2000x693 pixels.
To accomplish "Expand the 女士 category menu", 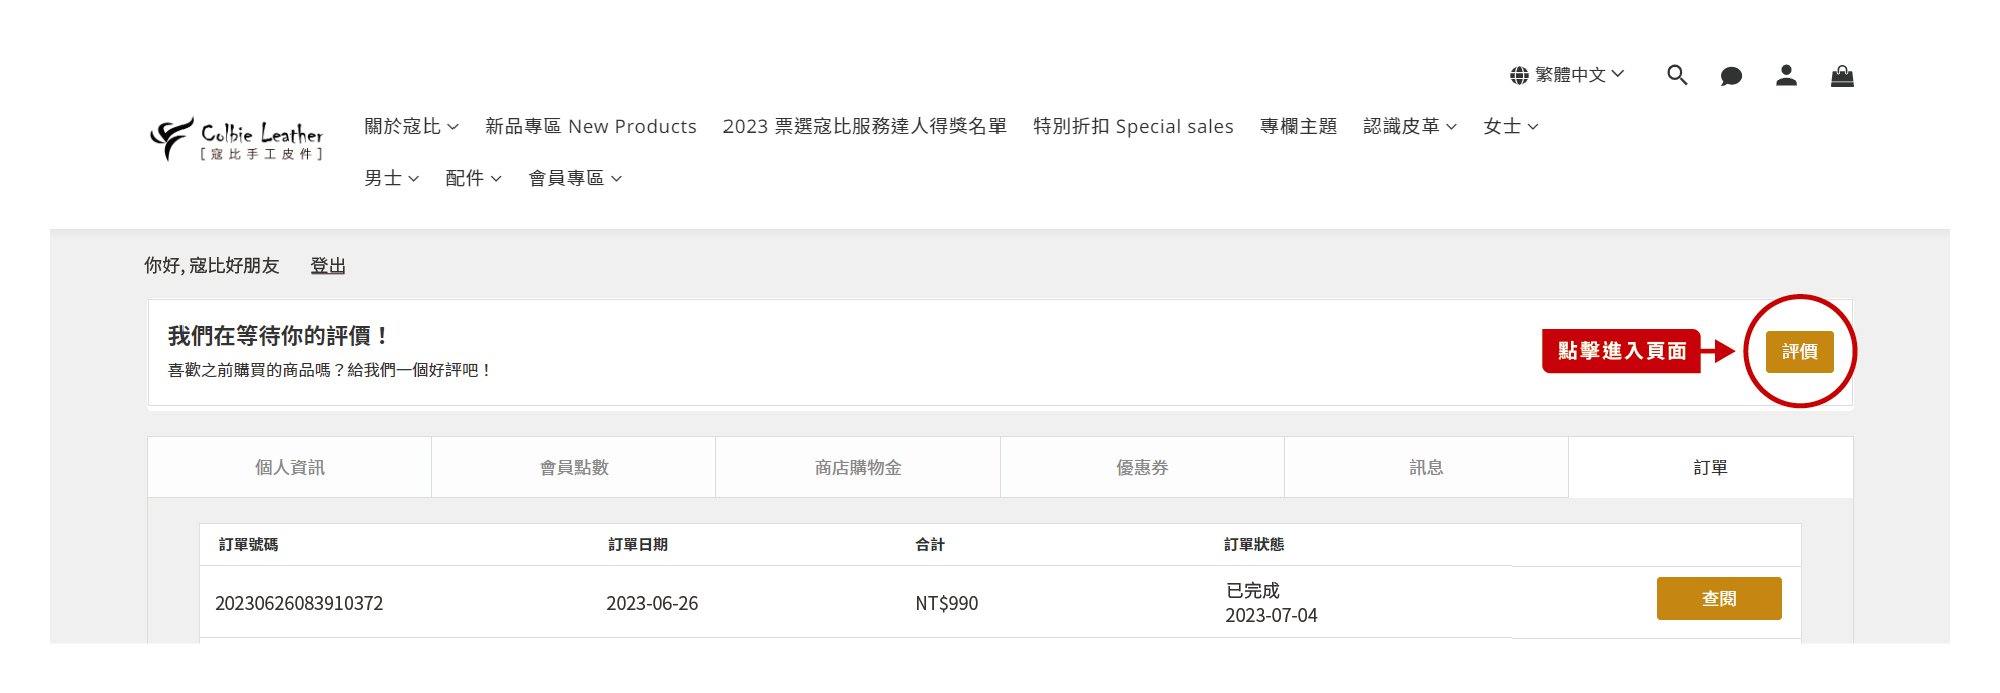I will pos(1510,126).
